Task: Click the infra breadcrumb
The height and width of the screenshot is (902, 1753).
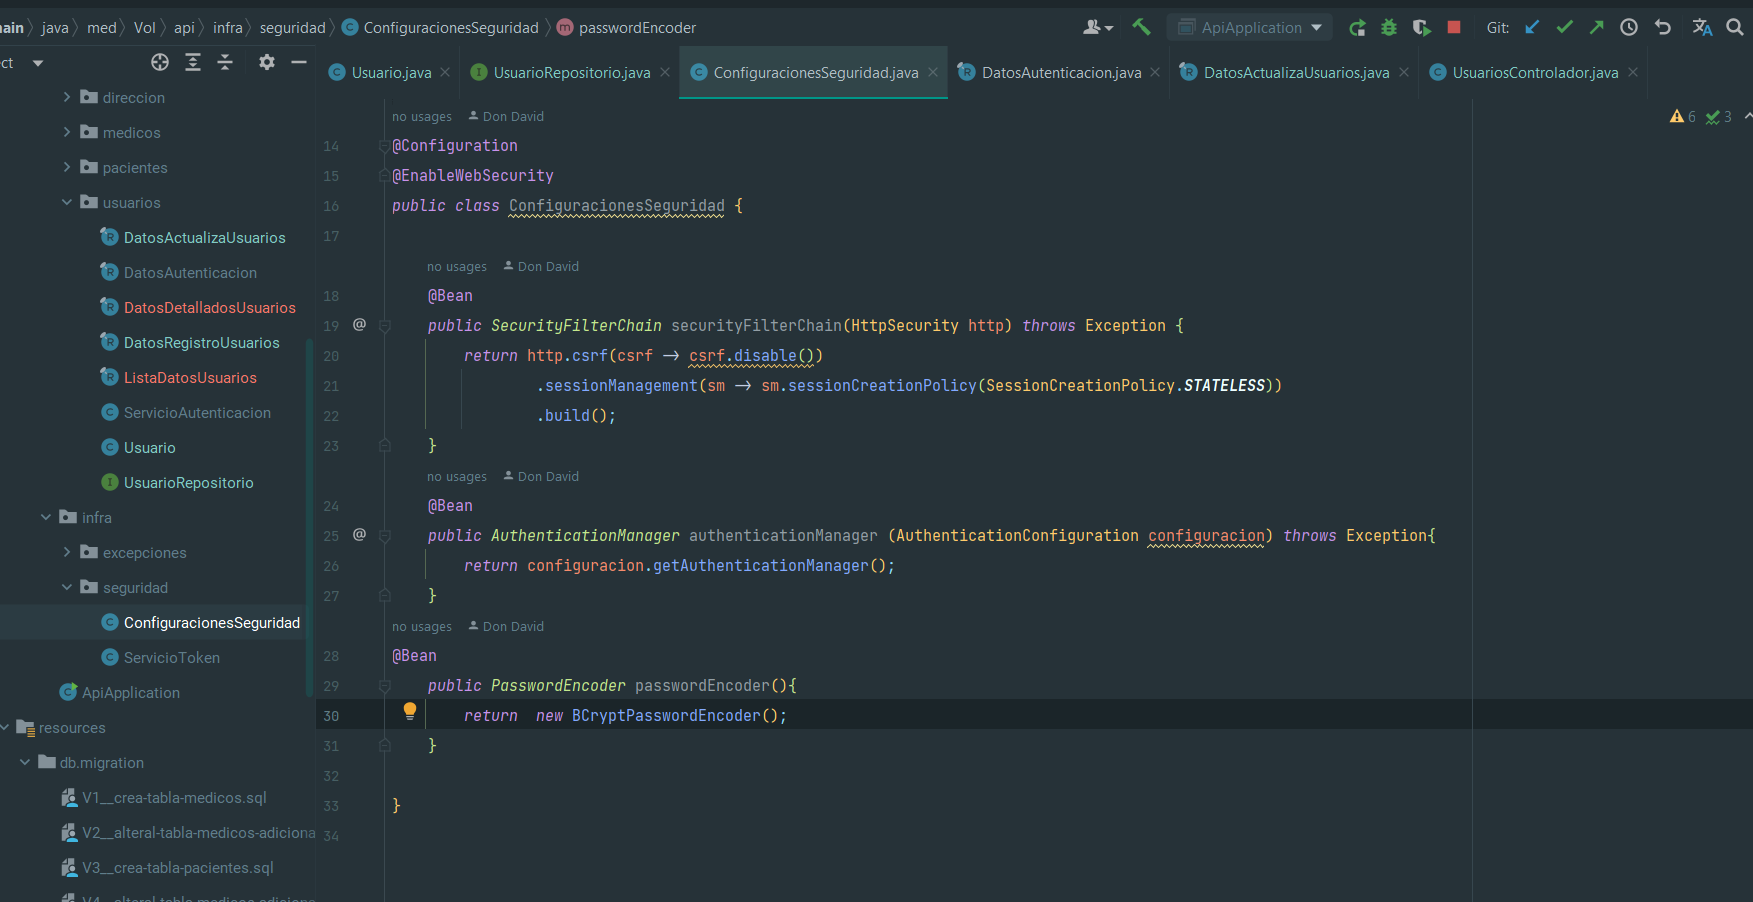Action: 227,27
